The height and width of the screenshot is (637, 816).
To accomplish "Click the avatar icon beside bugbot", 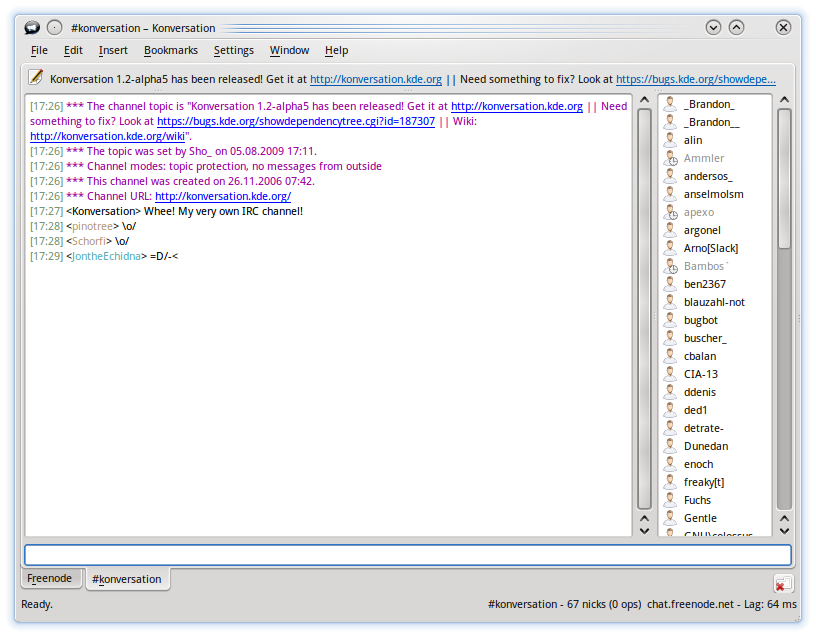I will [x=669, y=320].
